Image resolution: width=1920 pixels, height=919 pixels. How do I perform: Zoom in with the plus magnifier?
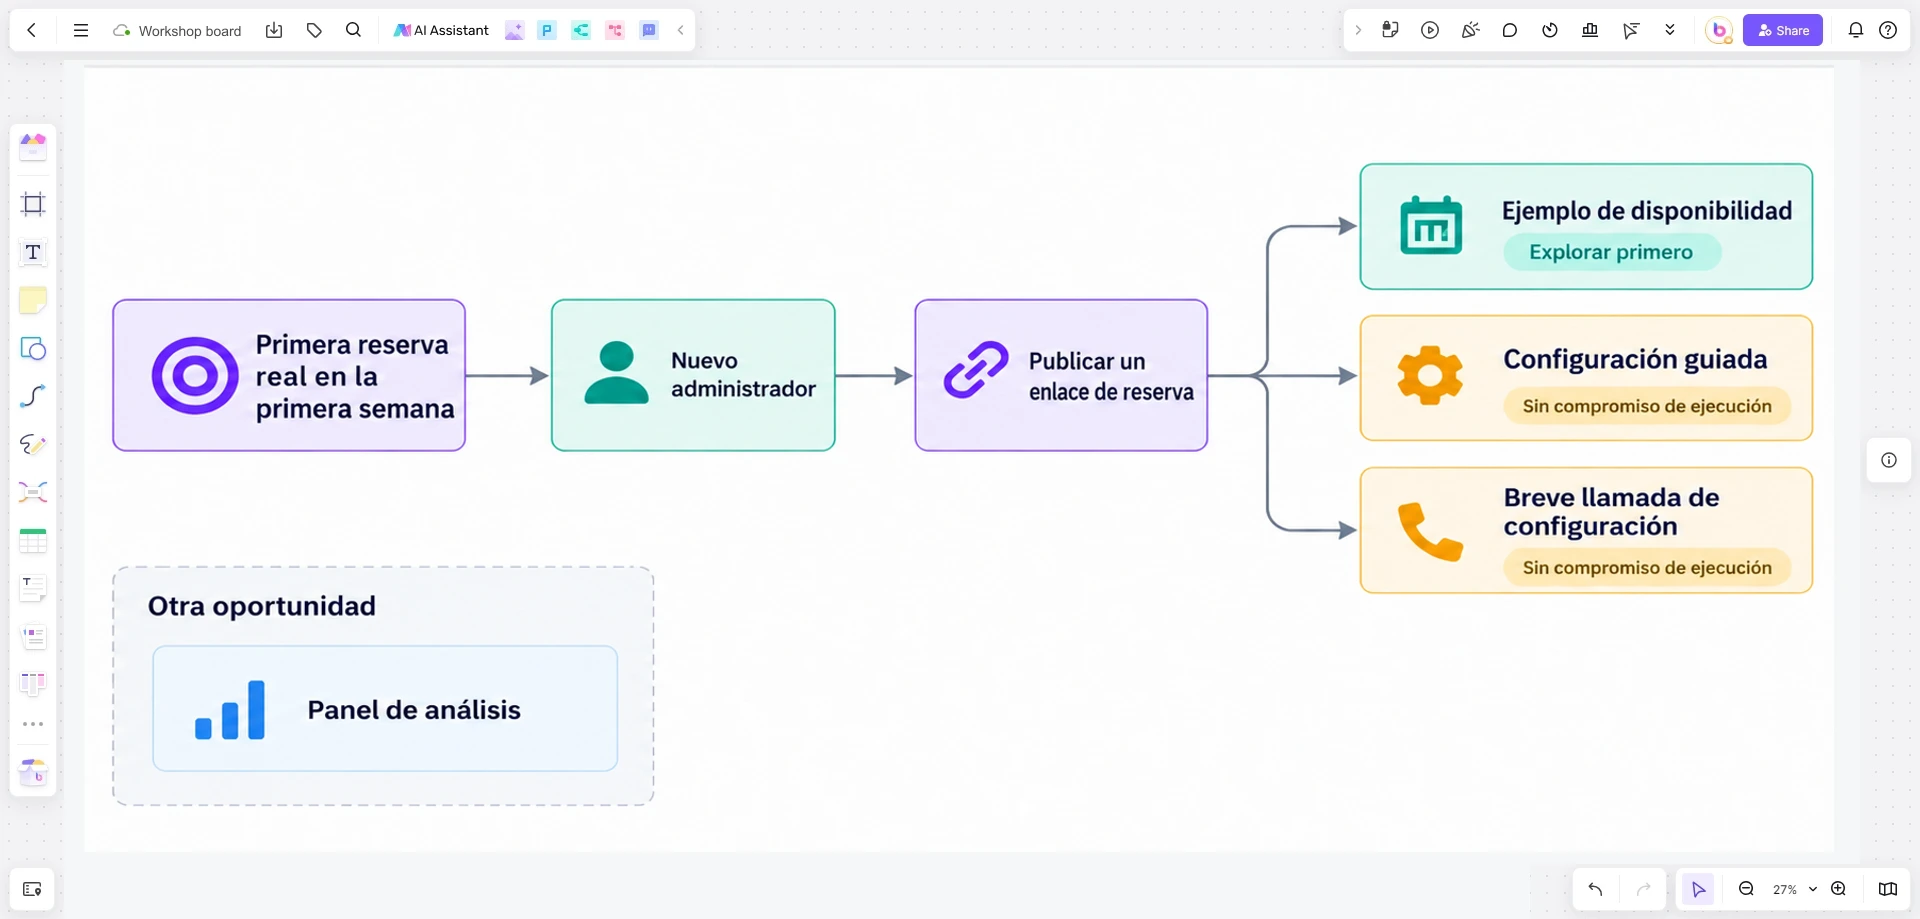(x=1838, y=889)
